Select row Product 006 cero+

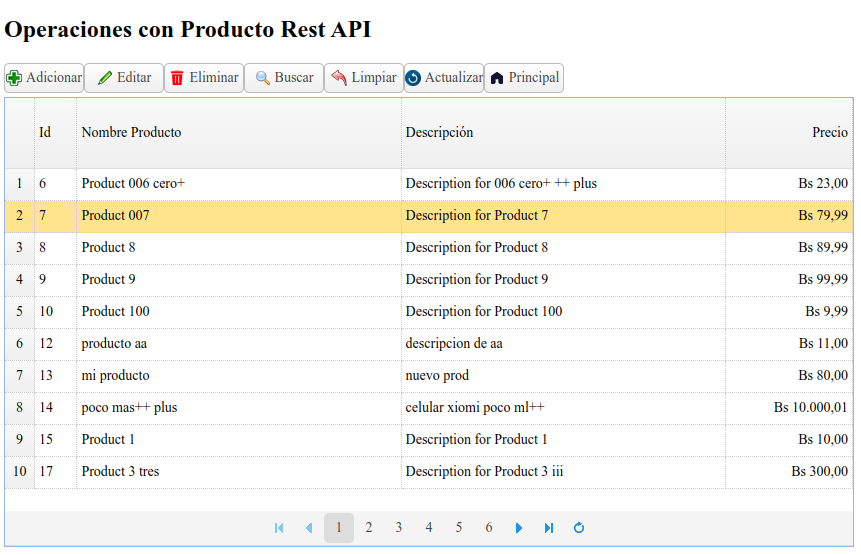coord(429,184)
